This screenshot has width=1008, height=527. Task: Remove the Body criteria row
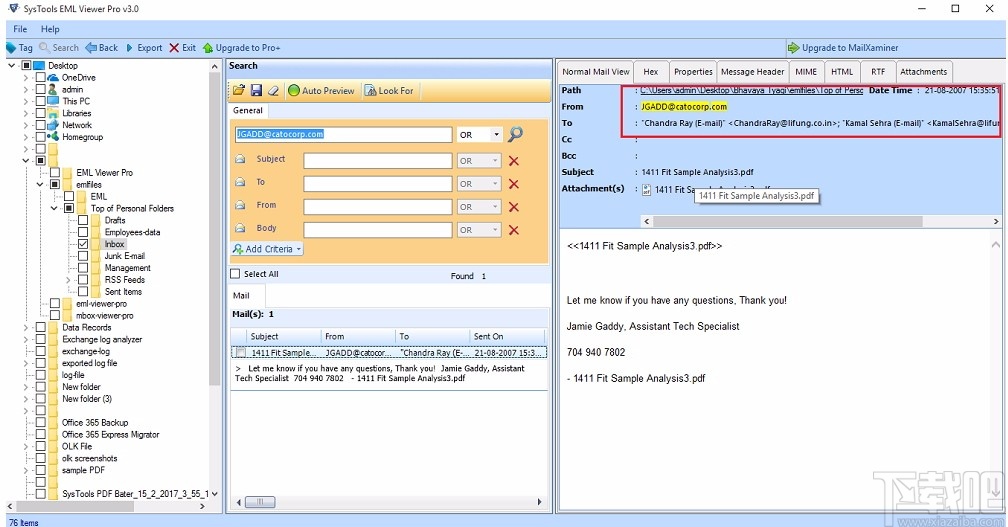514,230
